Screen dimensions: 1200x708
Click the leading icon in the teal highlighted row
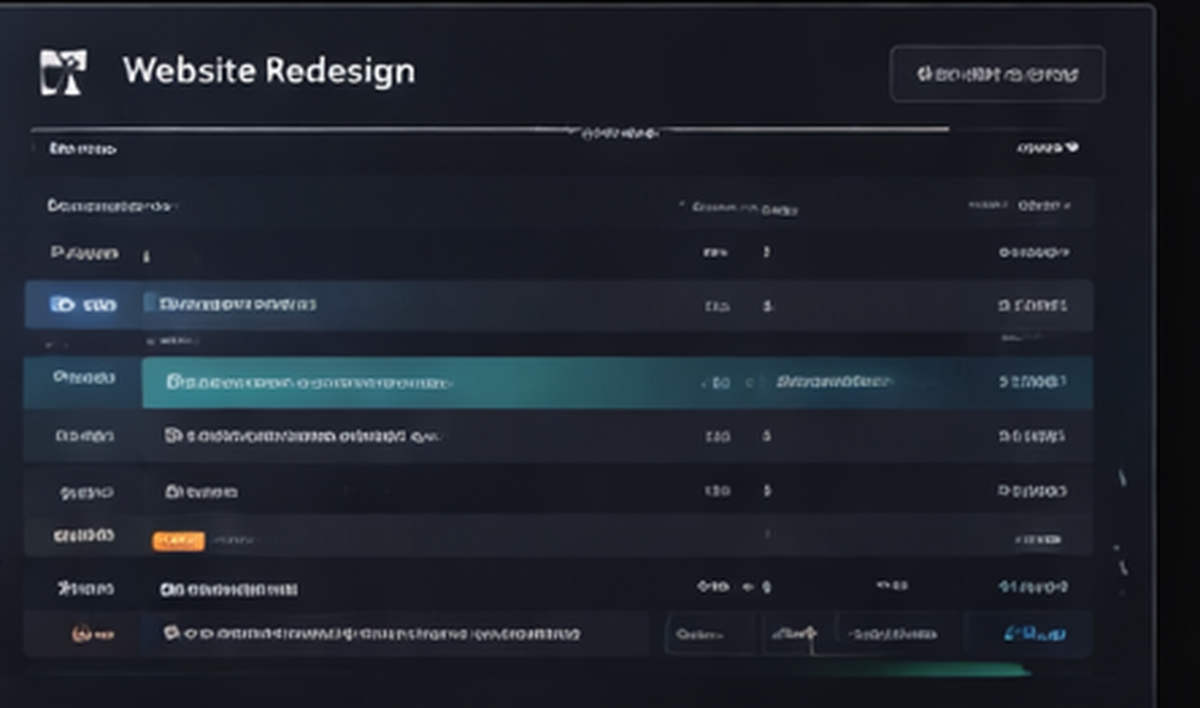point(173,382)
